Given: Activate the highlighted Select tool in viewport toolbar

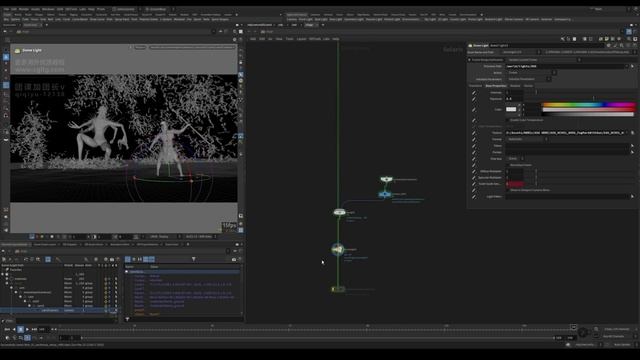Looking at the screenshot, I should coord(6,57).
